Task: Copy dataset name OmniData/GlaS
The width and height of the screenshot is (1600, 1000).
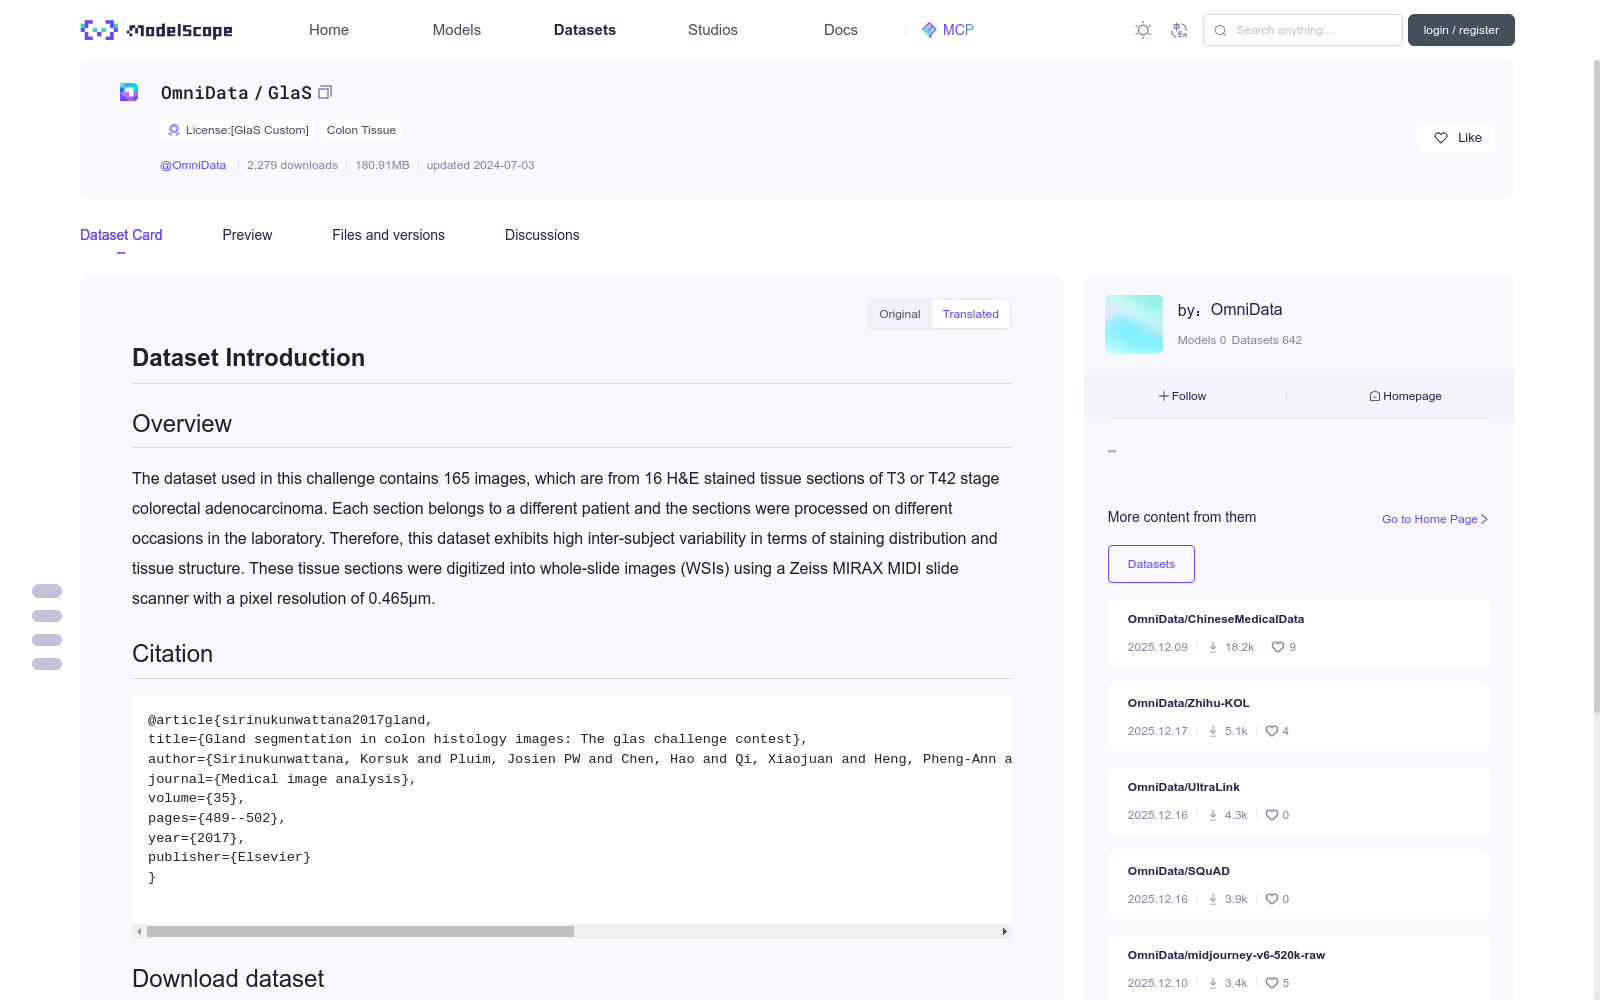Action: pyautogui.click(x=325, y=92)
